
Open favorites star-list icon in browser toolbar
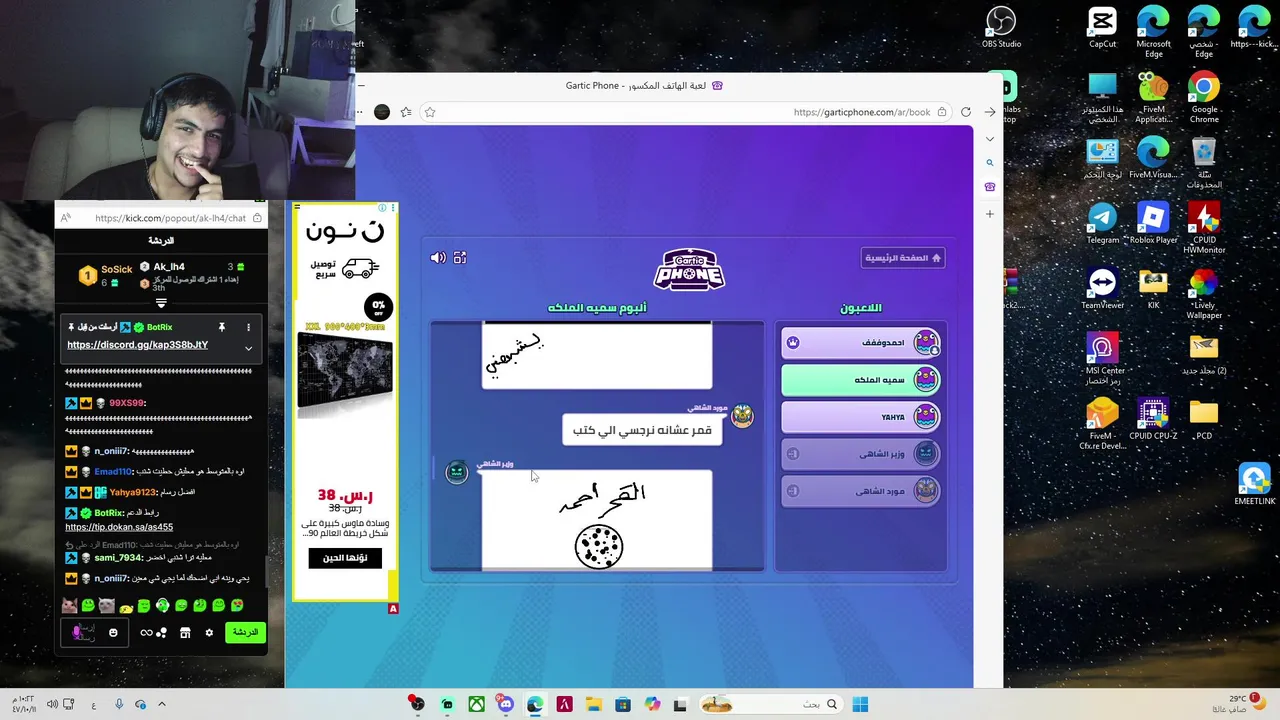(406, 112)
